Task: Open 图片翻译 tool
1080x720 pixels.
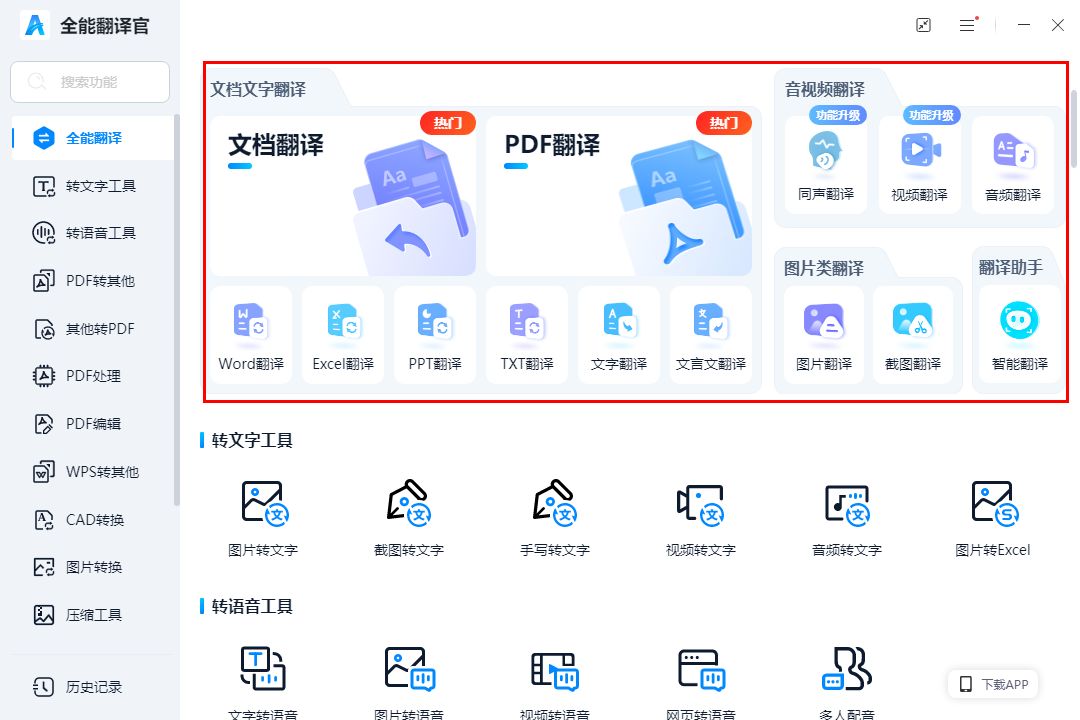Action: (x=824, y=335)
